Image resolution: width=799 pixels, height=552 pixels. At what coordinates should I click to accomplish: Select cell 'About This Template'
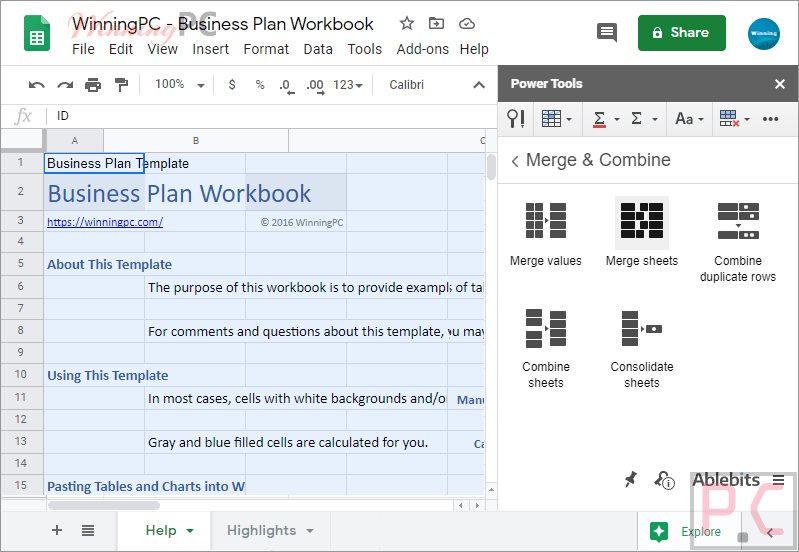click(110, 264)
